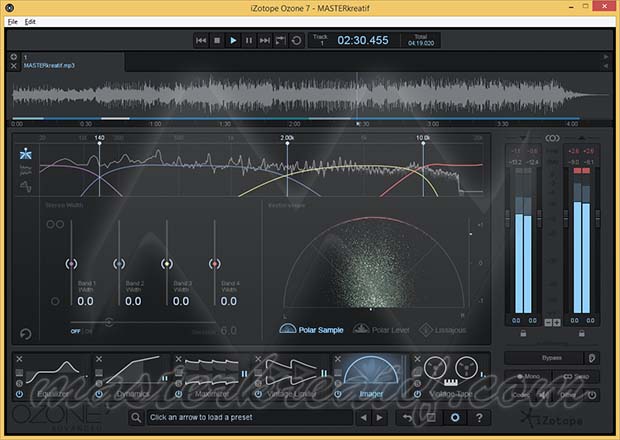Click the help question mark icon
This screenshot has height=440, width=620.
tap(480, 417)
